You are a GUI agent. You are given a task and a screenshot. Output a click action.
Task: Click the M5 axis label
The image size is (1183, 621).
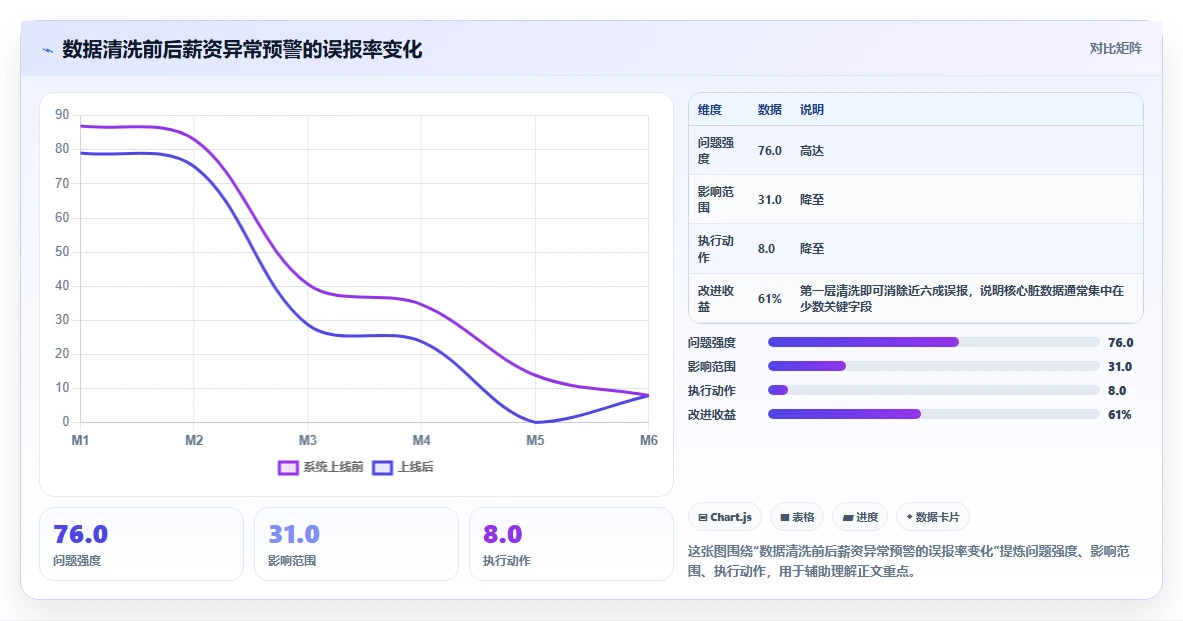click(x=535, y=440)
